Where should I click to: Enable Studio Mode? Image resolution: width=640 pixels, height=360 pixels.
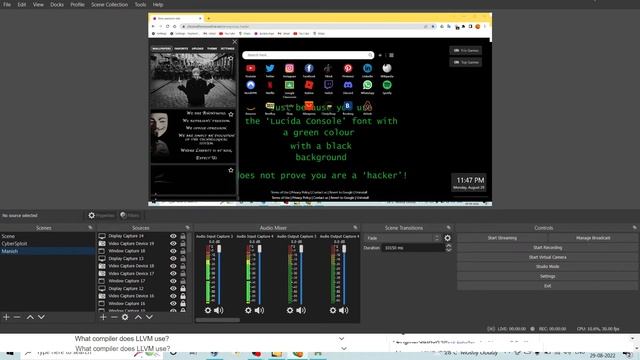tap(547, 267)
